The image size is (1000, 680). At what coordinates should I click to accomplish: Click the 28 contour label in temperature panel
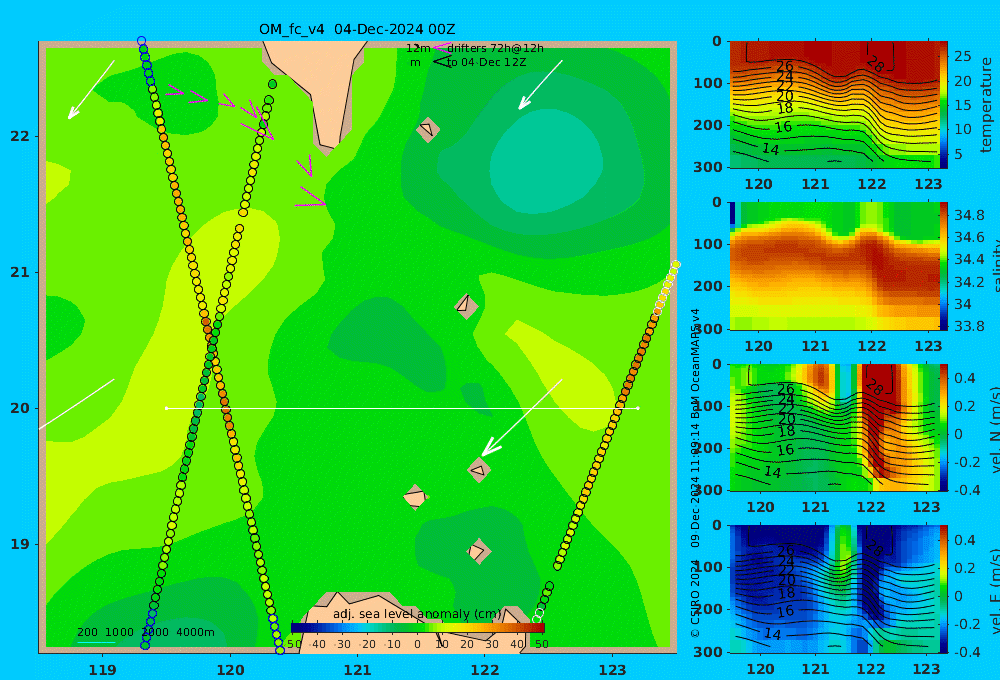point(875,64)
